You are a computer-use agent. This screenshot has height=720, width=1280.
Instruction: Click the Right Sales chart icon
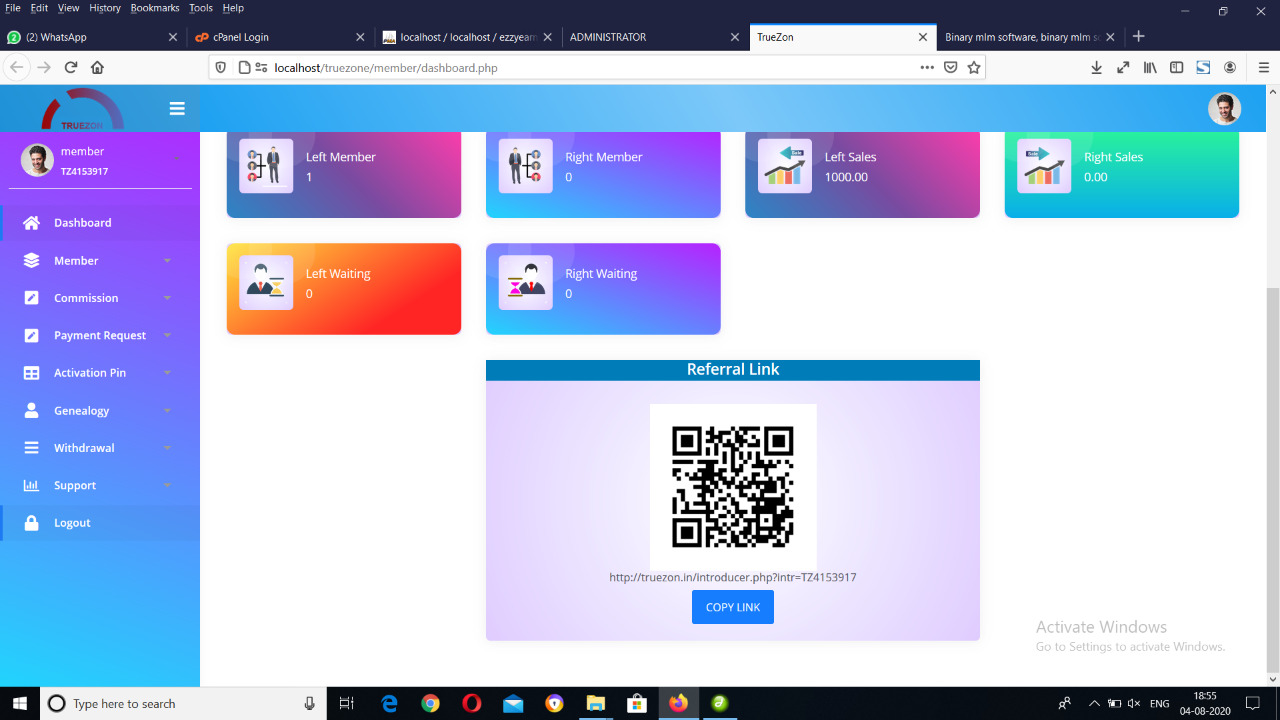pos(1044,166)
